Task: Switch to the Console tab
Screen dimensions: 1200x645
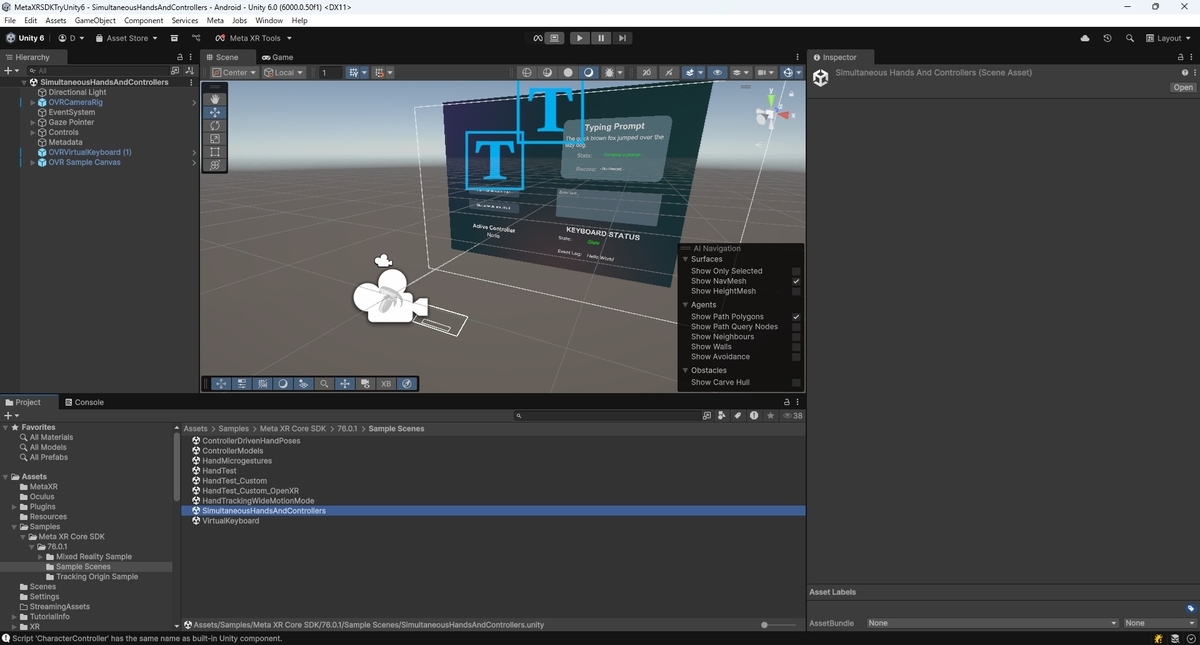Action: click(84, 402)
